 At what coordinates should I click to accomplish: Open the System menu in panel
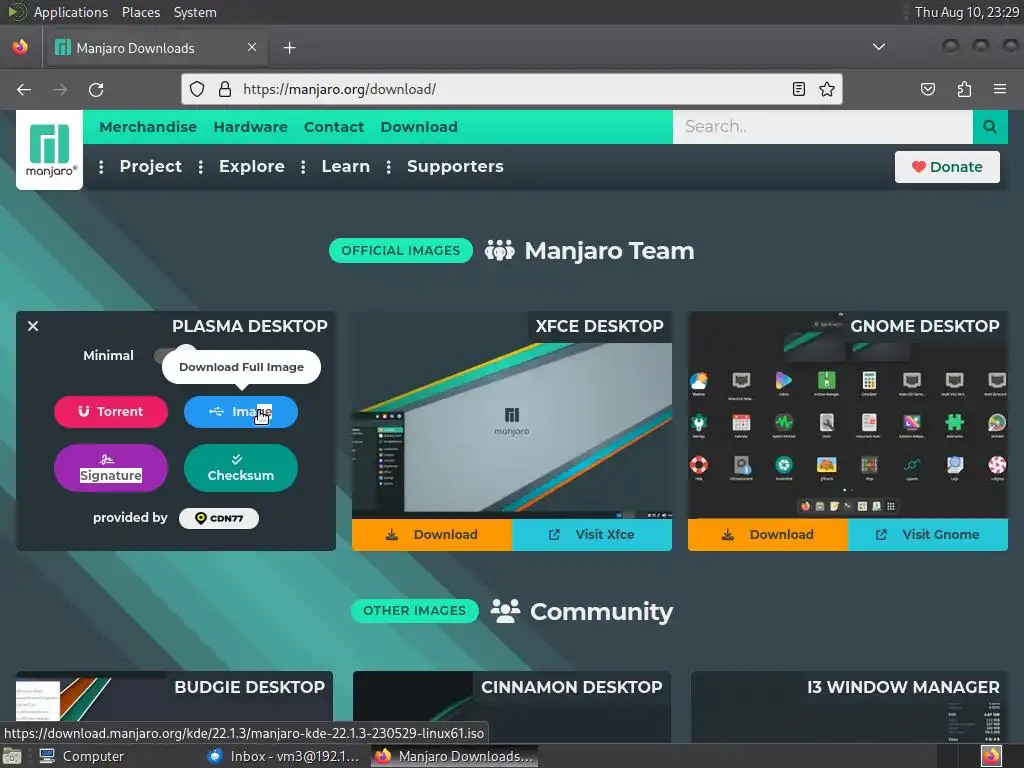tap(195, 12)
